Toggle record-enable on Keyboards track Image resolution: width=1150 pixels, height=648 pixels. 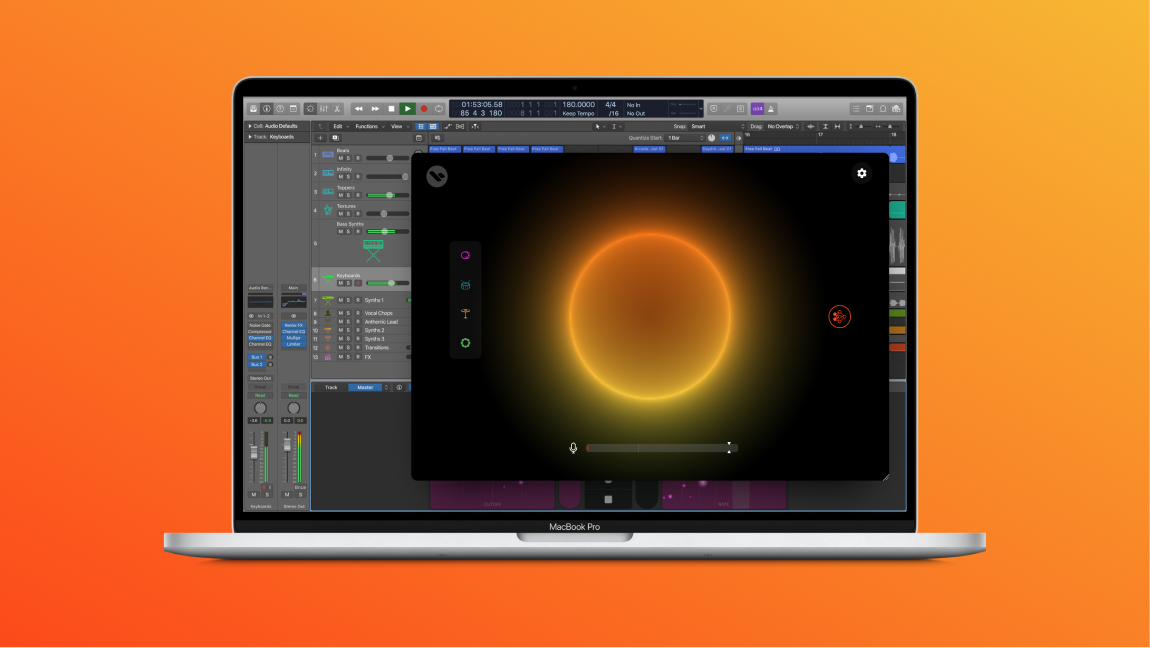point(358,283)
